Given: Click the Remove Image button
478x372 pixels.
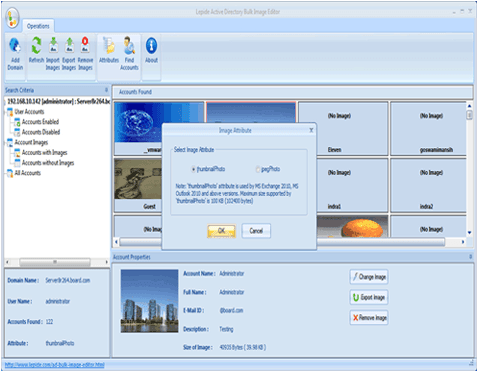Looking at the screenshot, I should (x=369, y=317).
